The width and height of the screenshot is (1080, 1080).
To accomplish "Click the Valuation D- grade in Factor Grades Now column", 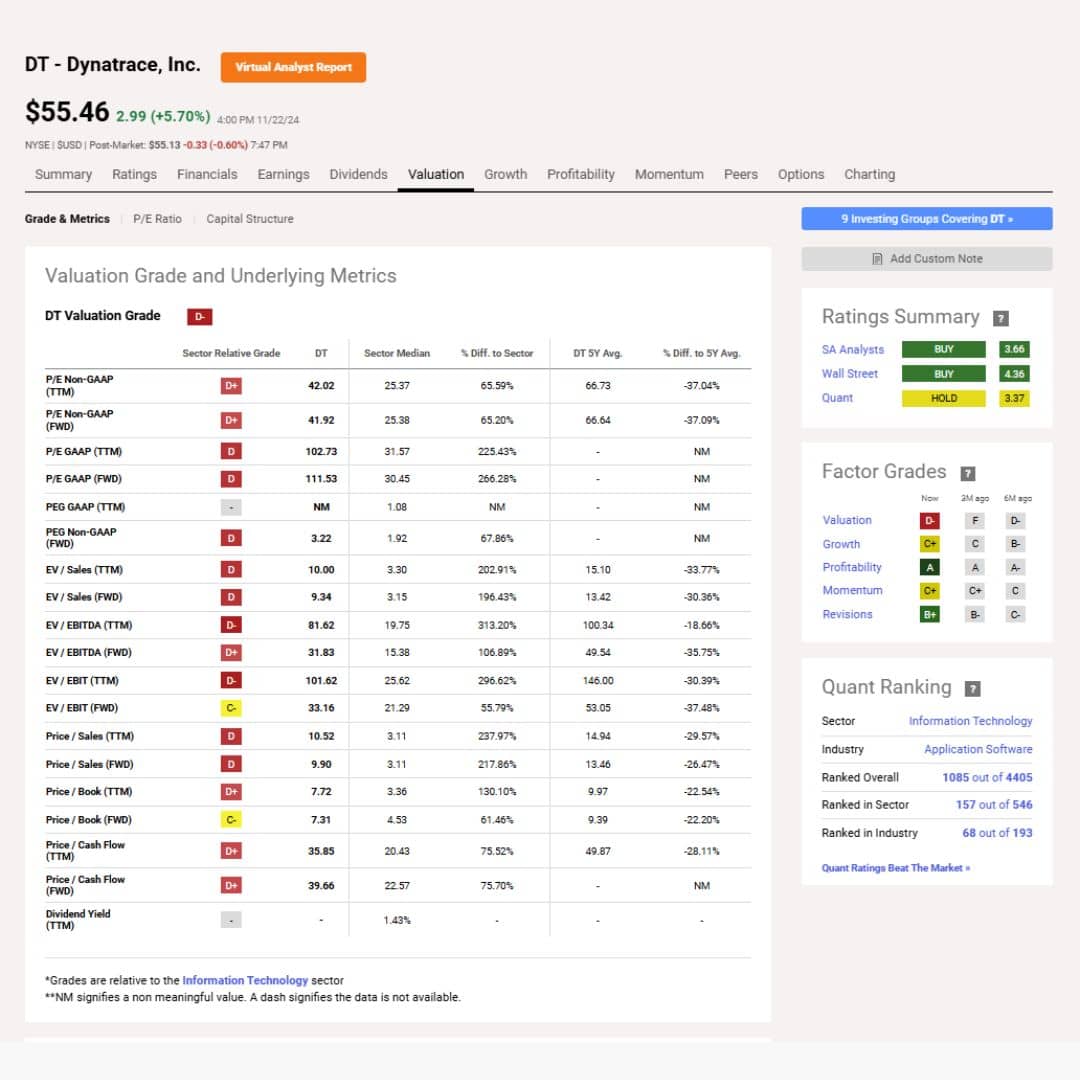I will (929, 521).
